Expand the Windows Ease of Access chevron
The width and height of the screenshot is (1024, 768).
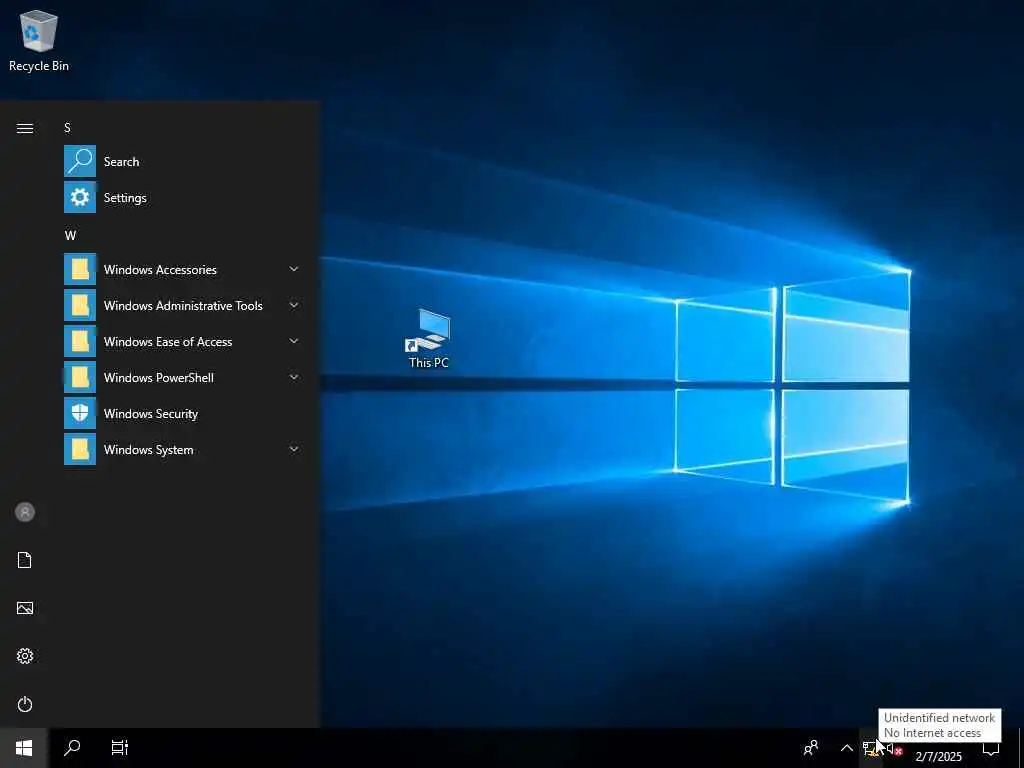pos(294,341)
